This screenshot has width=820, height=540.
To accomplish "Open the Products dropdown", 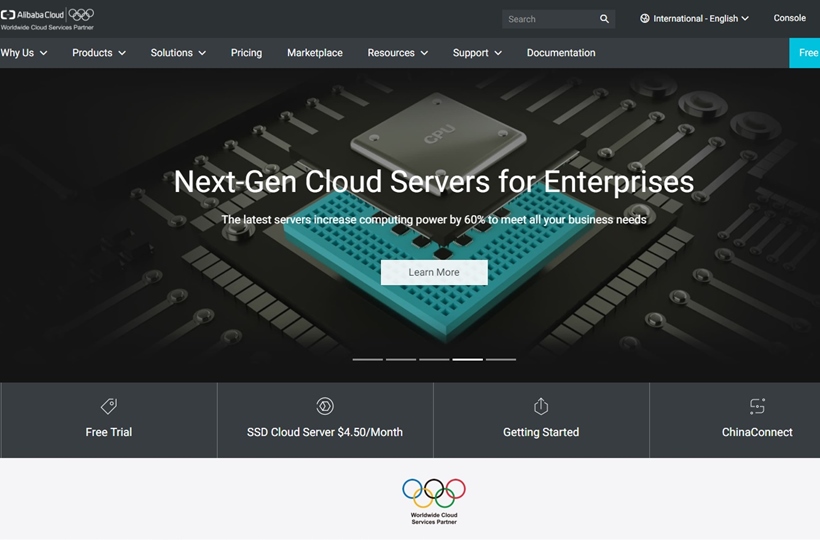I will click(x=99, y=53).
